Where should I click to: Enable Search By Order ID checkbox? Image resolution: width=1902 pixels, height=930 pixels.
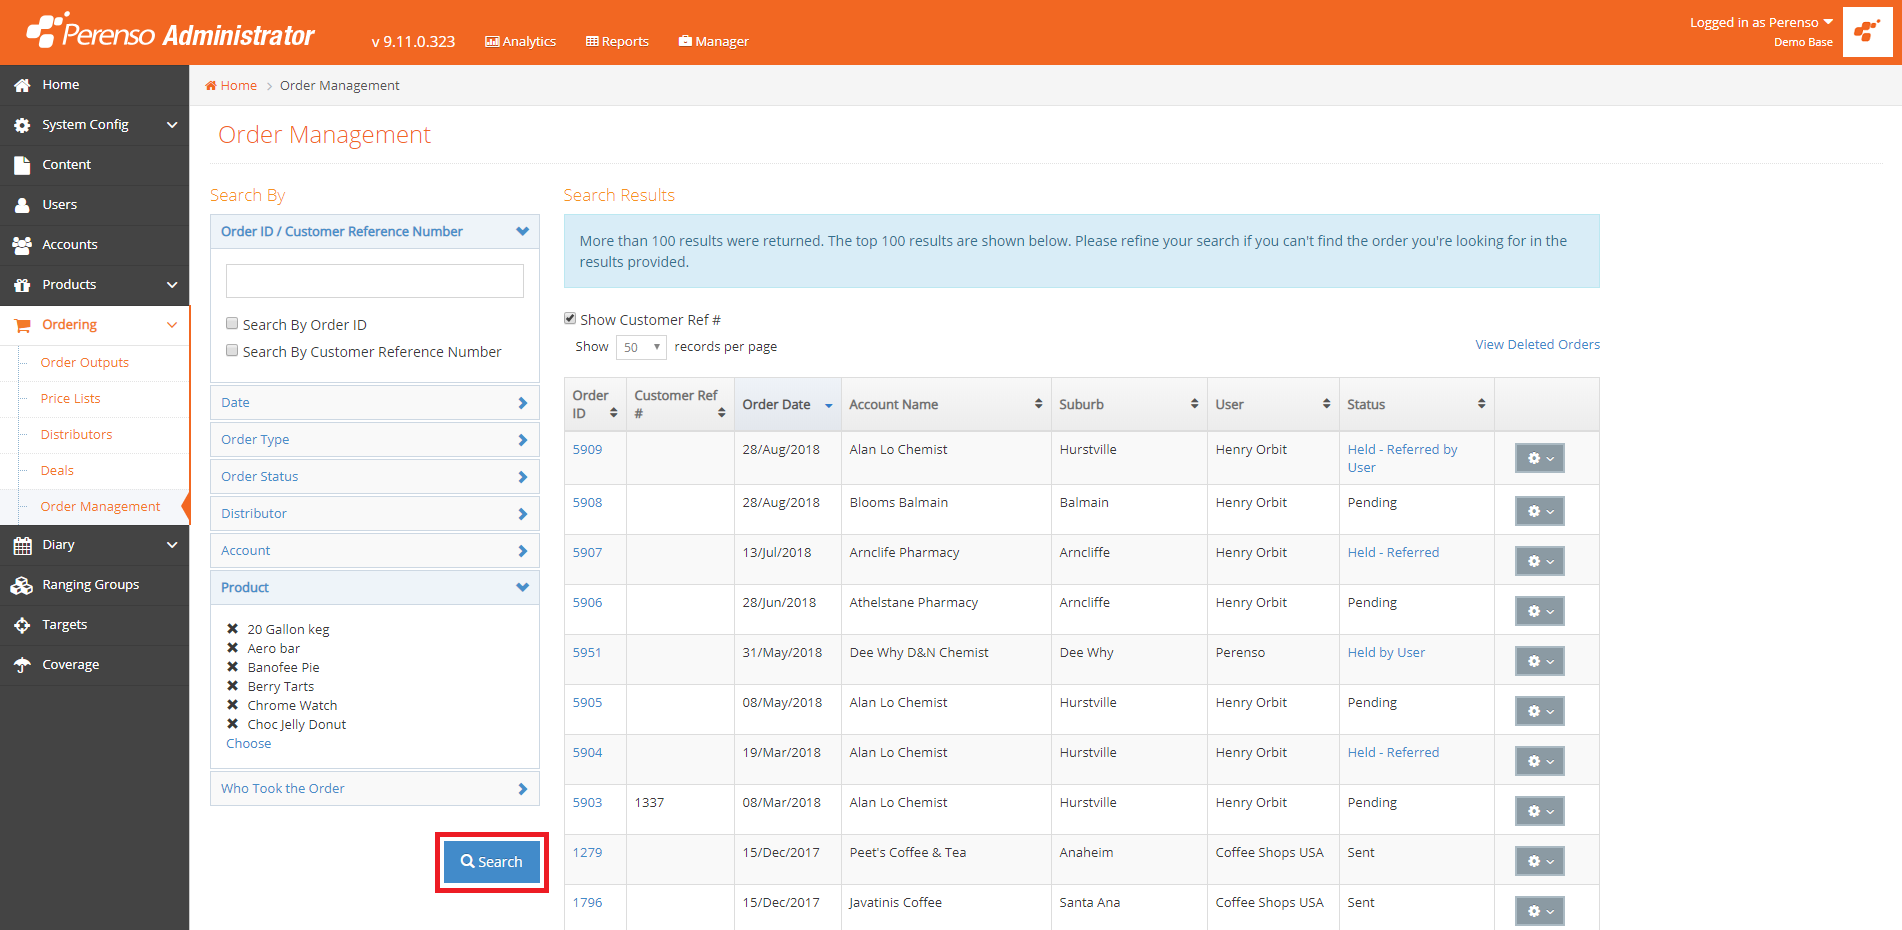coord(232,323)
